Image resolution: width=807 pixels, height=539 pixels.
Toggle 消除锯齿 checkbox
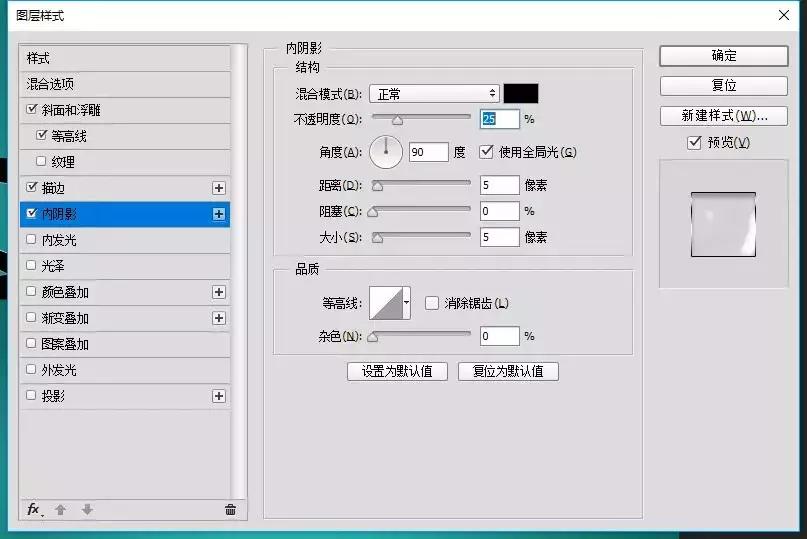432,303
